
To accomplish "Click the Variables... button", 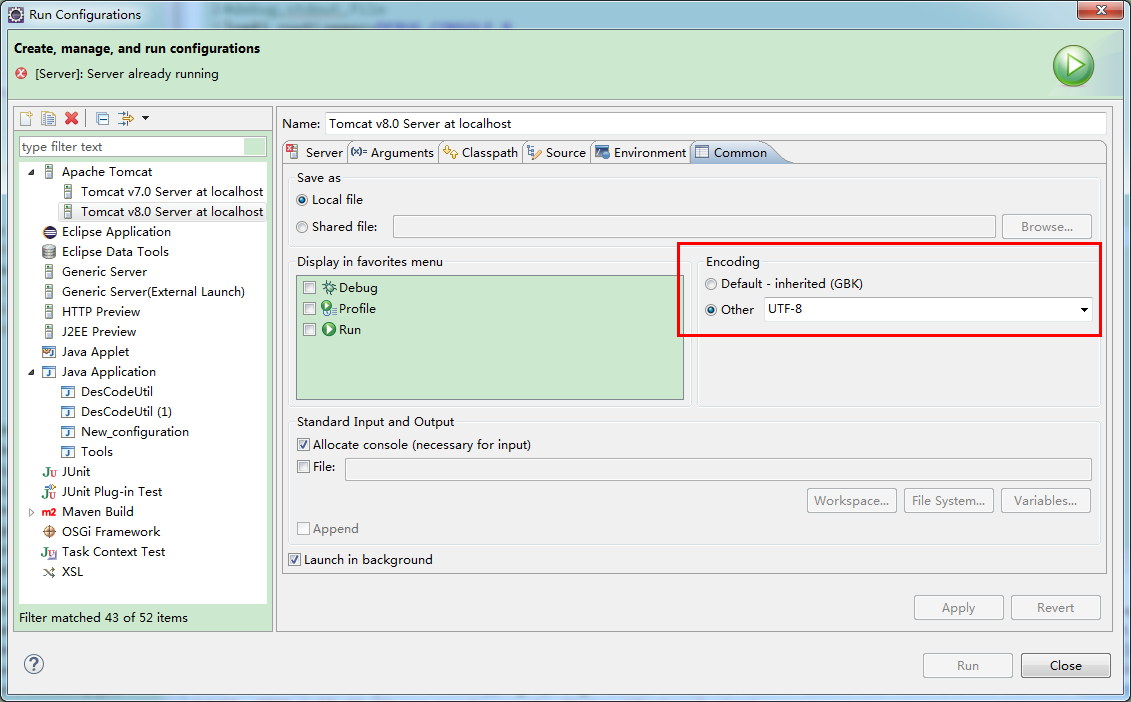I will [1045, 501].
